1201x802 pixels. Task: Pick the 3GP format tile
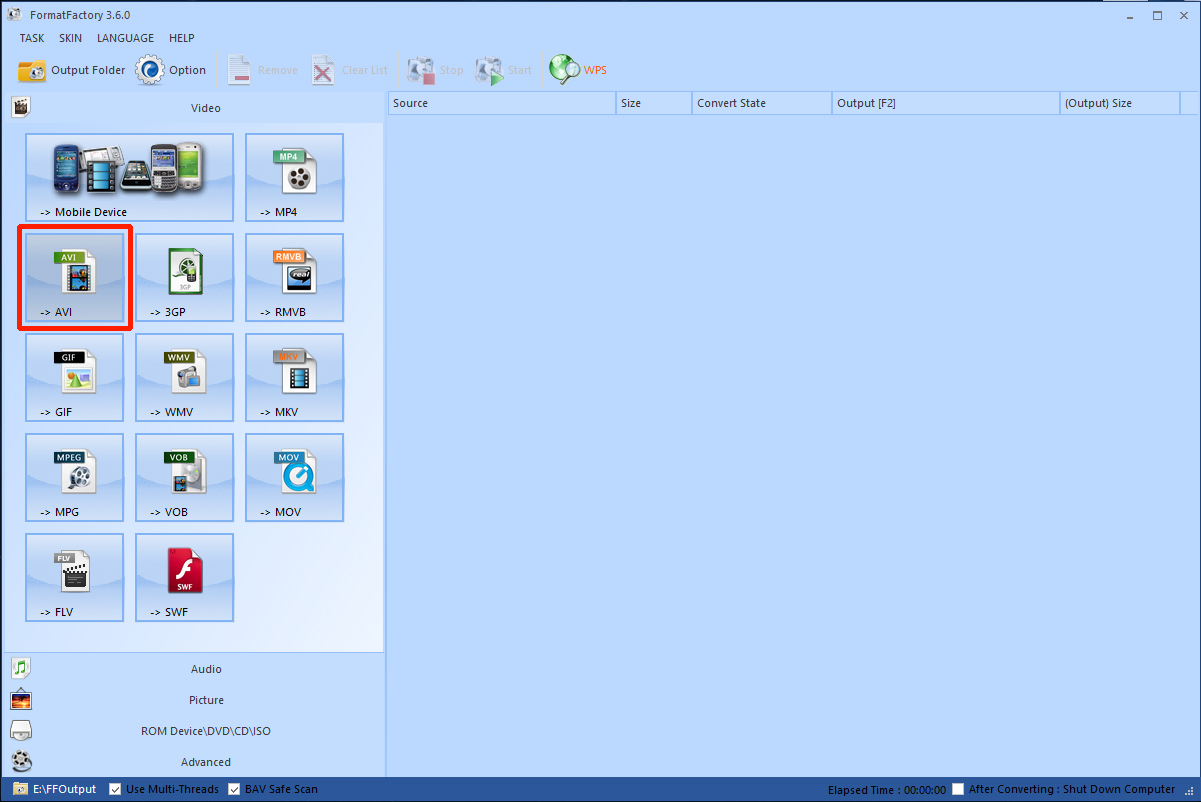[184, 277]
